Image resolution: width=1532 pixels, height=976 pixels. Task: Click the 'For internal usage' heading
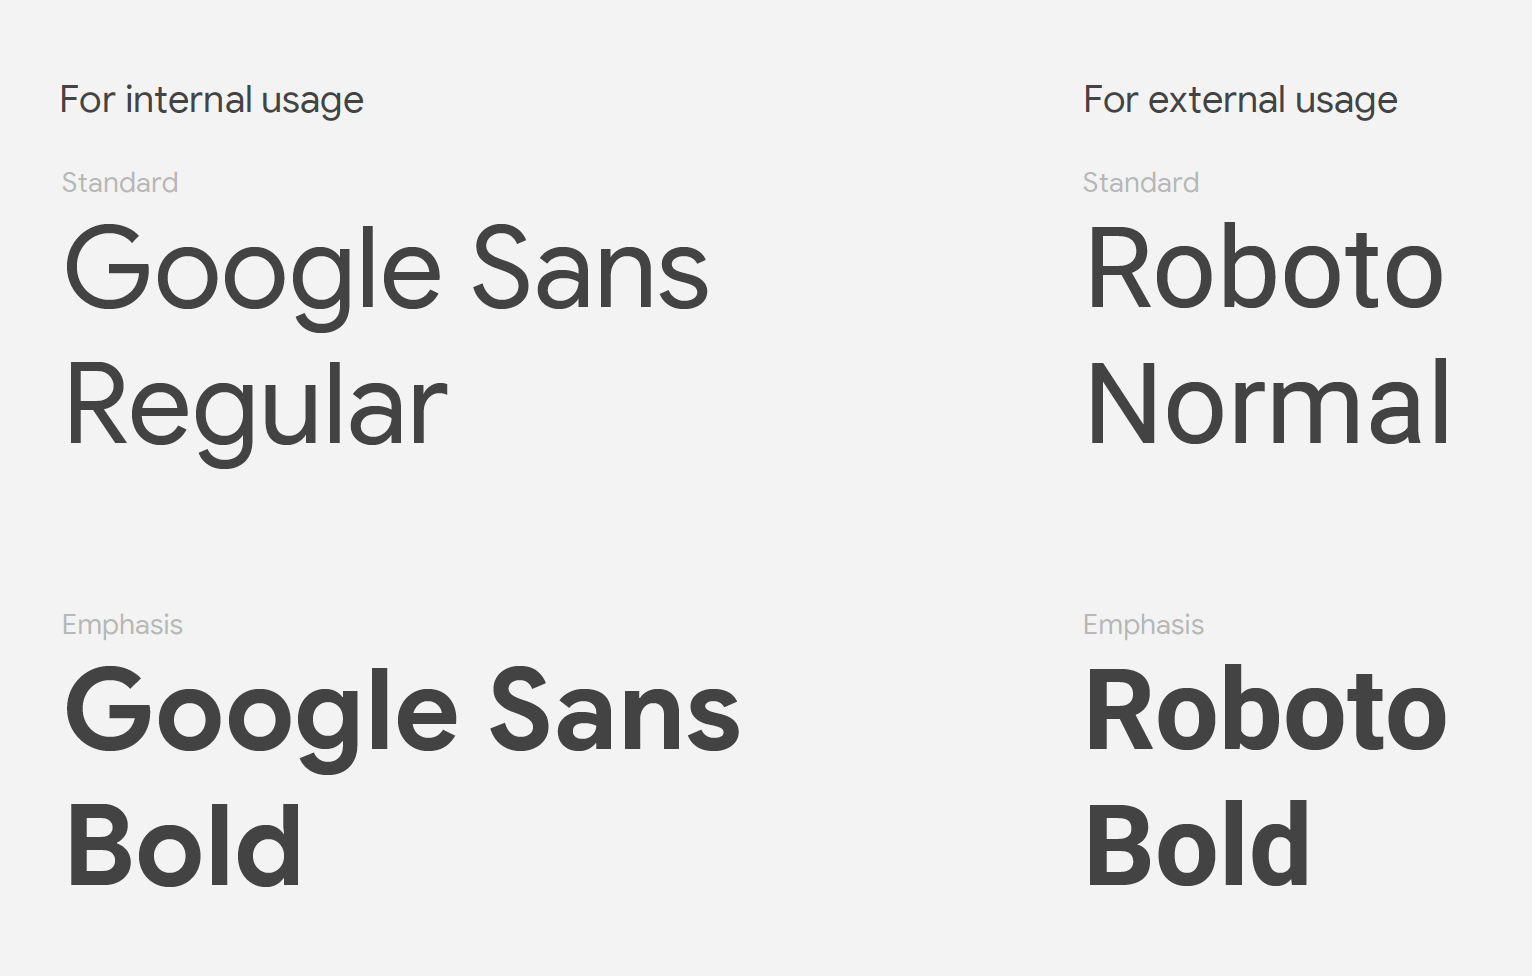pyautogui.click(x=212, y=101)
